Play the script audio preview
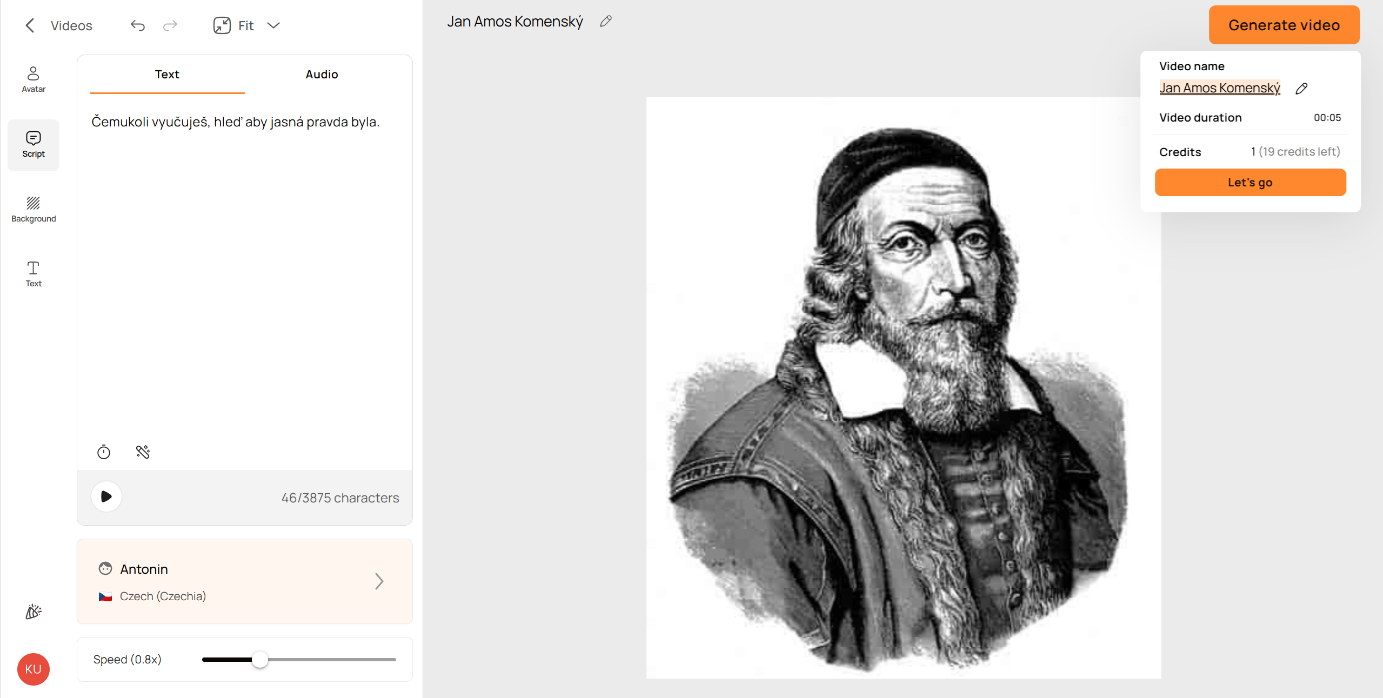The image size is (1383, 698). [x=106, y=497]
